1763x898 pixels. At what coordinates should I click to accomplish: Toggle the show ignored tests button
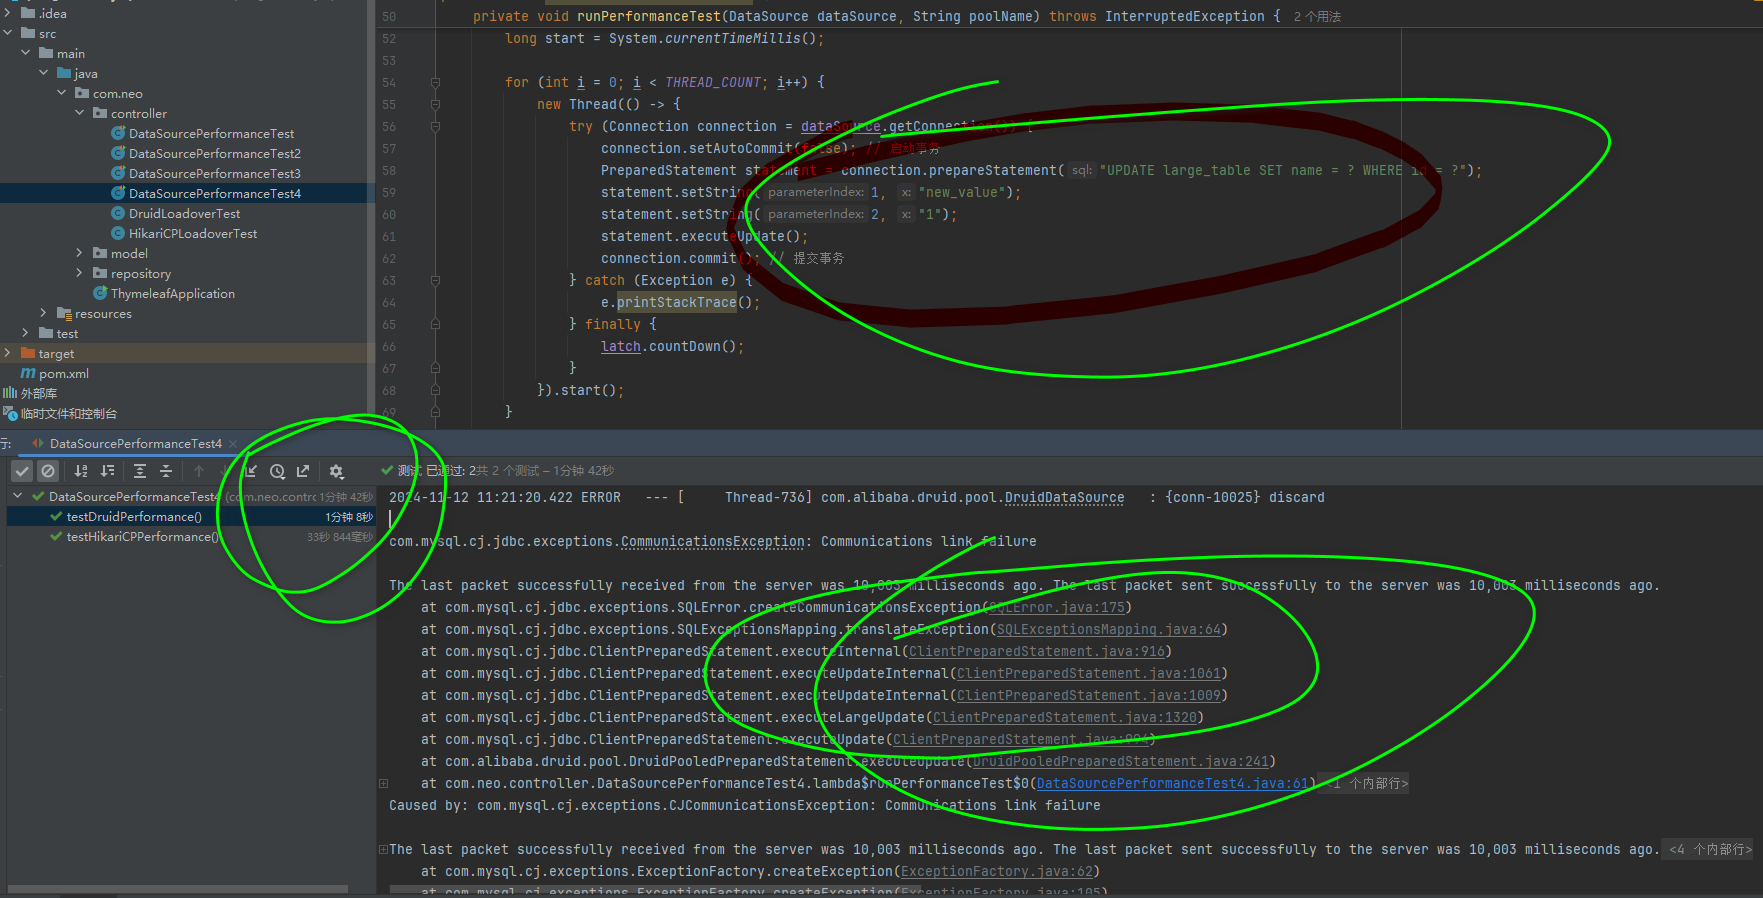(x=48, y=471)
